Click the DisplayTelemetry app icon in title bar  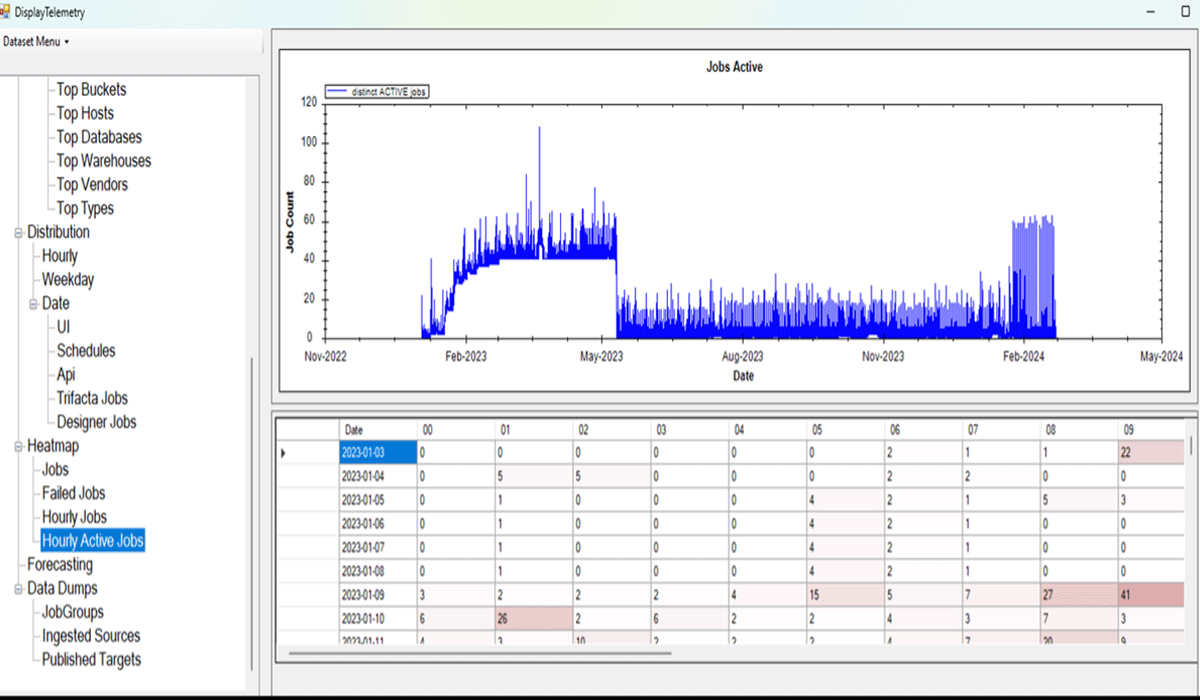coord(6,12)
